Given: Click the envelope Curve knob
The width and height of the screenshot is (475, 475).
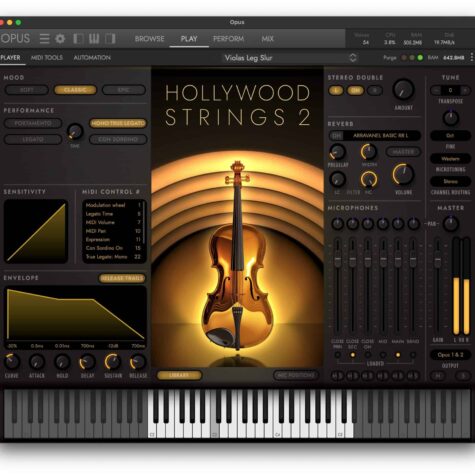Looking at the screenshot, I should click(x=12, y=362).
